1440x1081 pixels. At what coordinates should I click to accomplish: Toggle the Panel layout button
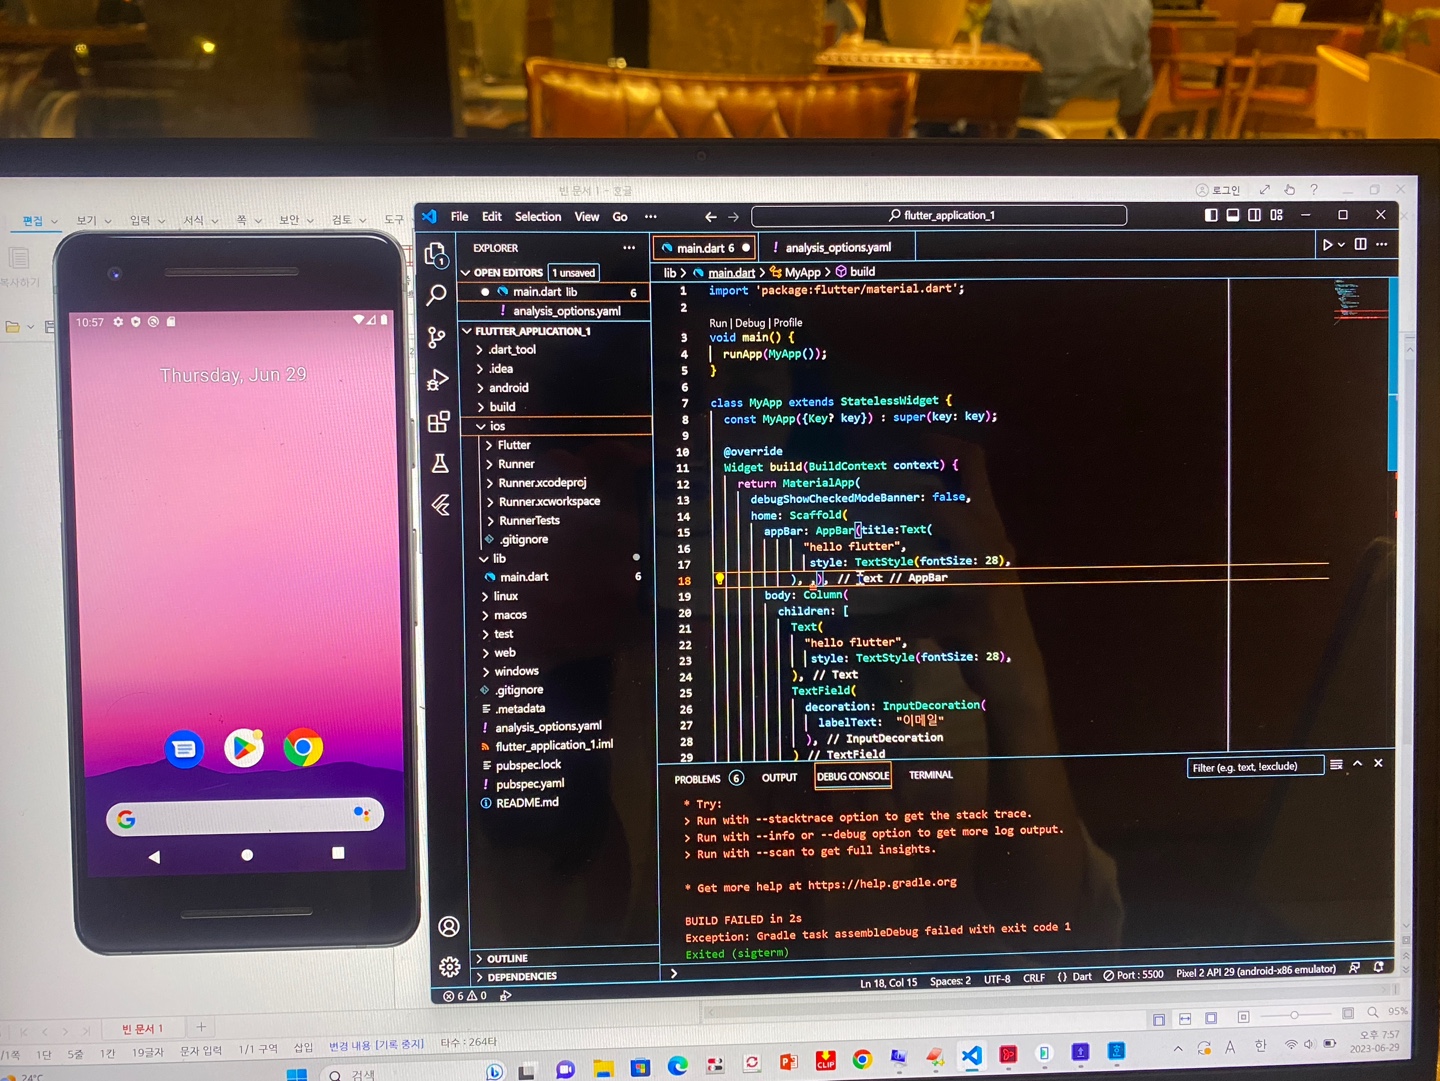(1233, 215)
